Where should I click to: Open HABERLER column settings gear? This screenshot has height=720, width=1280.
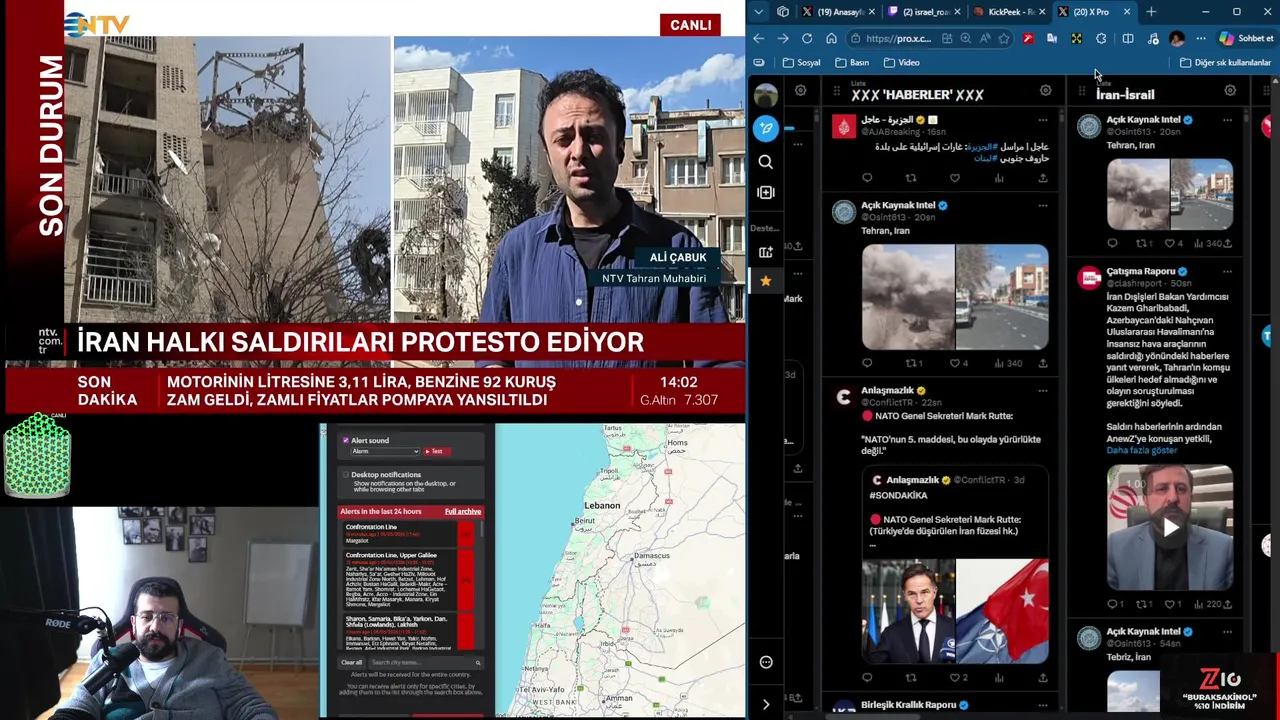tap(1045, 91)
